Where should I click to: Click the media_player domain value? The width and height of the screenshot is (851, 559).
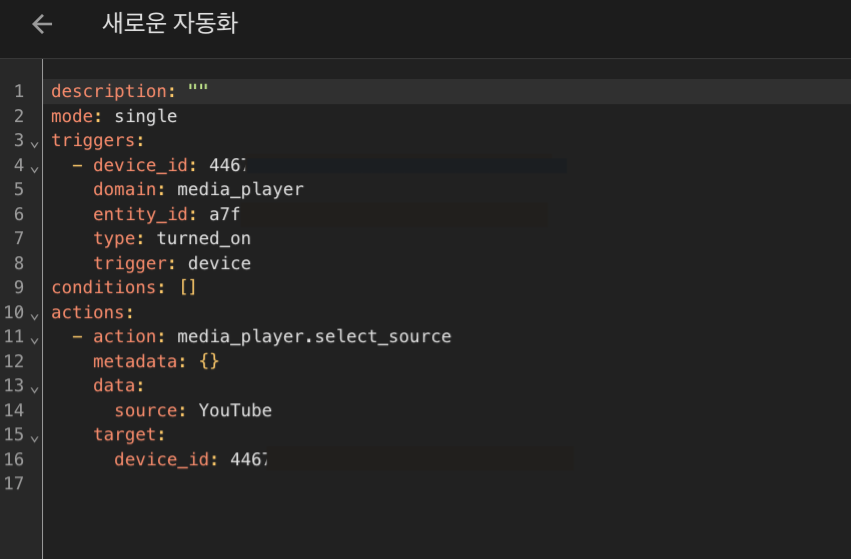click(x=240, y=189)
